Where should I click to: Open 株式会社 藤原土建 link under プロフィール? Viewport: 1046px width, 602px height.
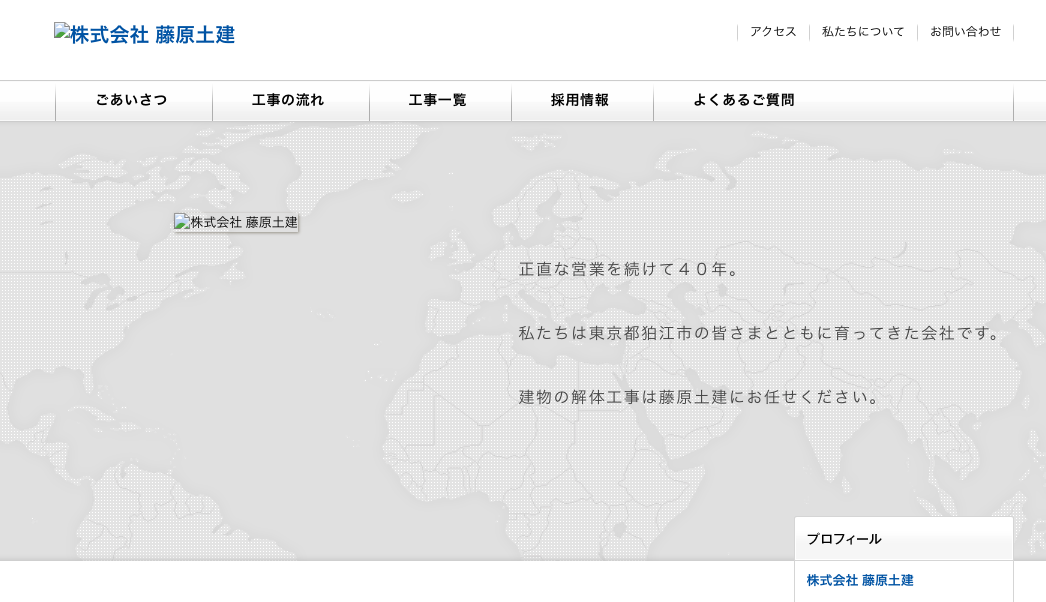click(860, 580)
